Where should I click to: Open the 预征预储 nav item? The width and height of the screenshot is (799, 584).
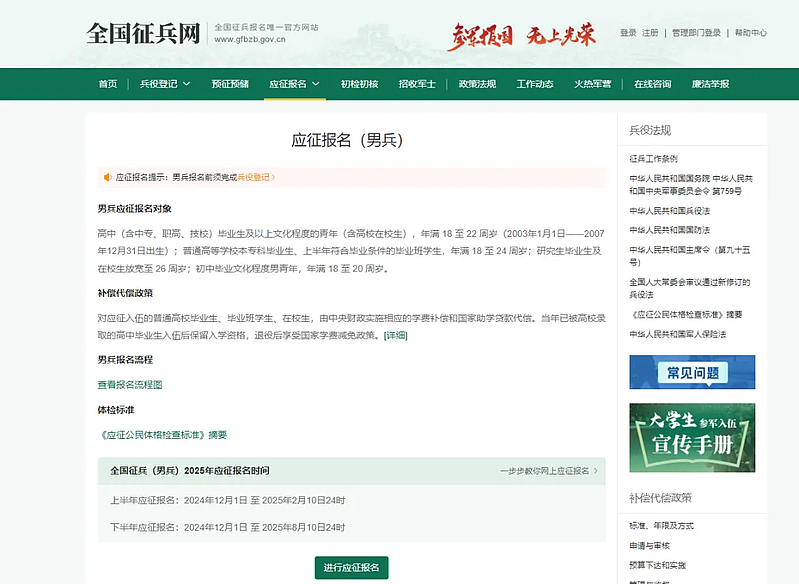[x=230, y=84]
